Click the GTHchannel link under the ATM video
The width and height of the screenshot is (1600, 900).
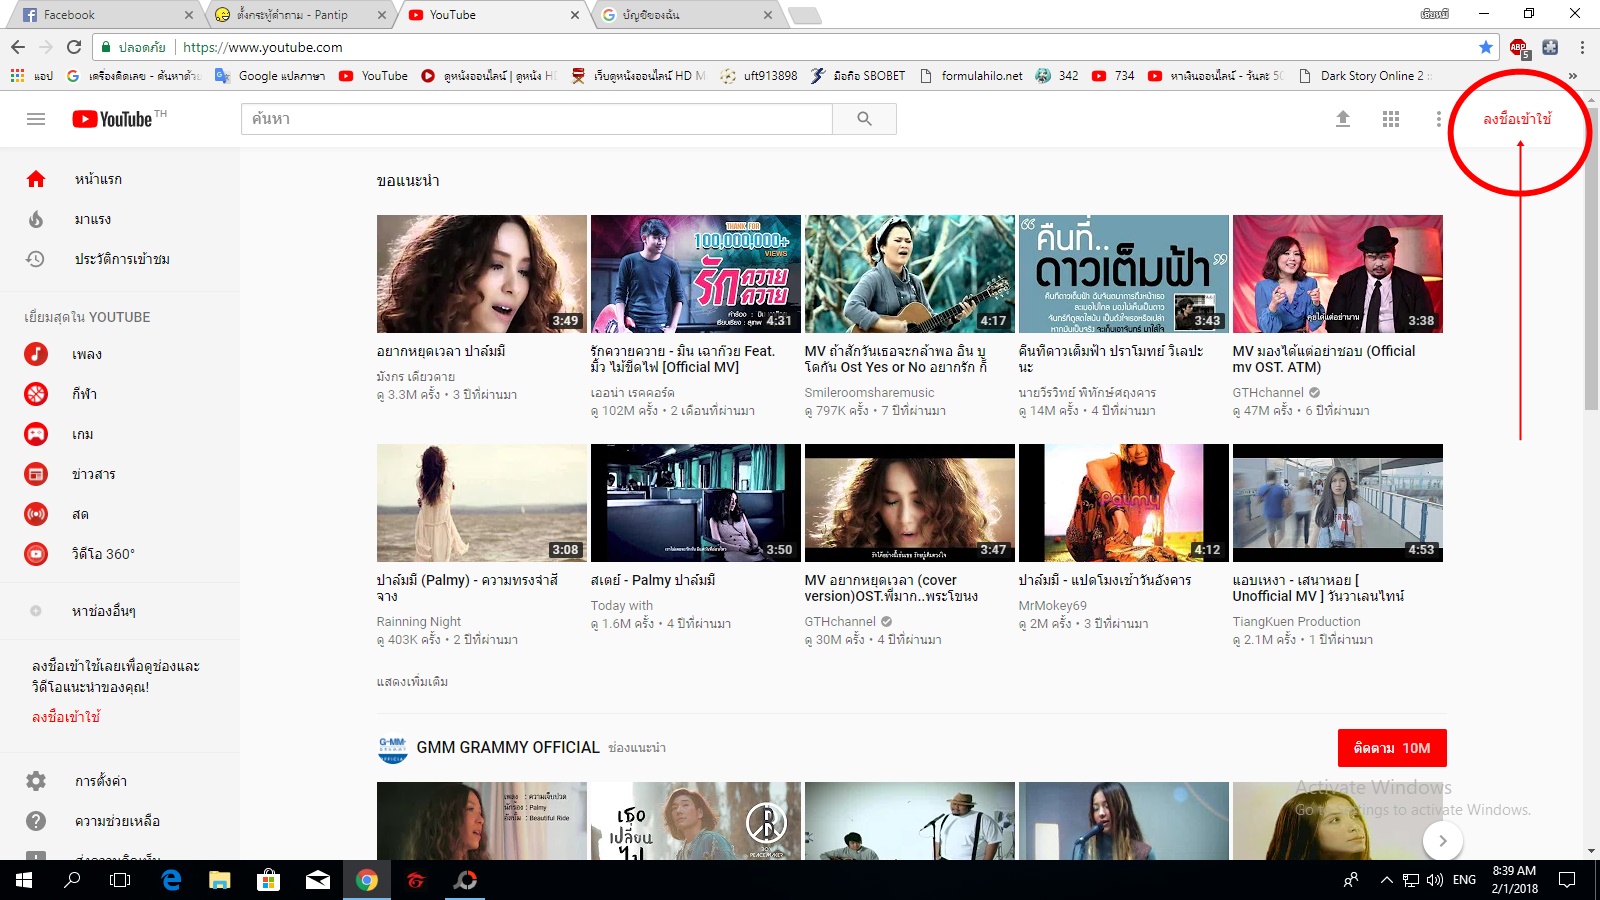point(1268,393)
